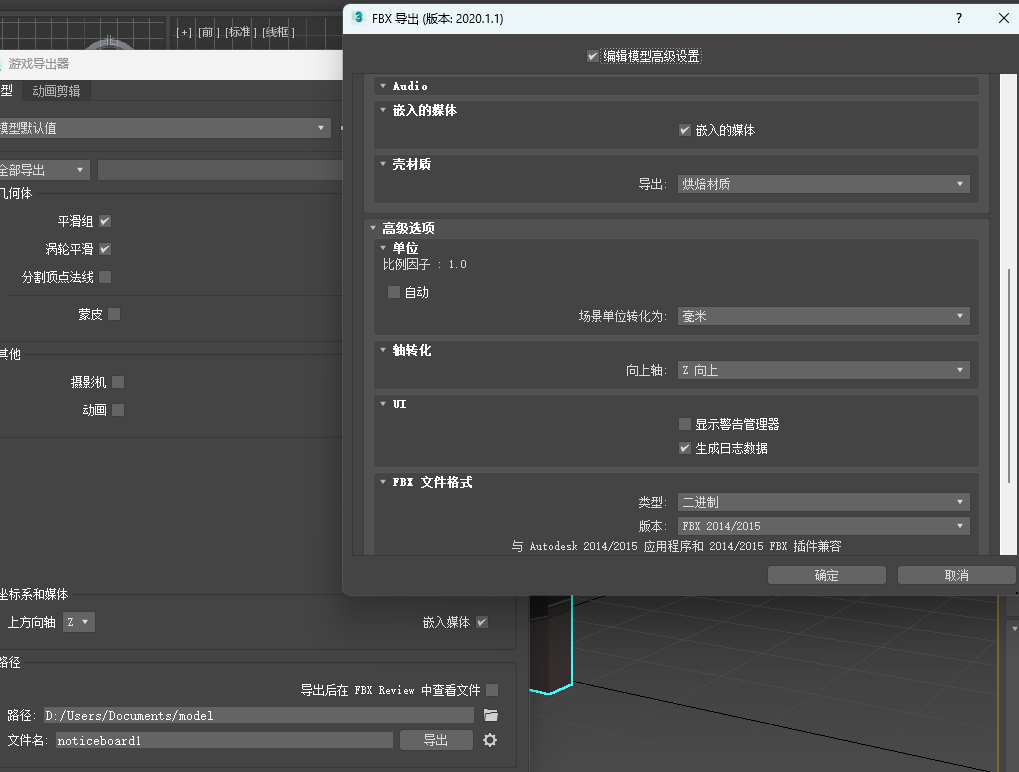
Task: Click the 3ds Max logo in dialog title bar
Action: coord(359,18)
